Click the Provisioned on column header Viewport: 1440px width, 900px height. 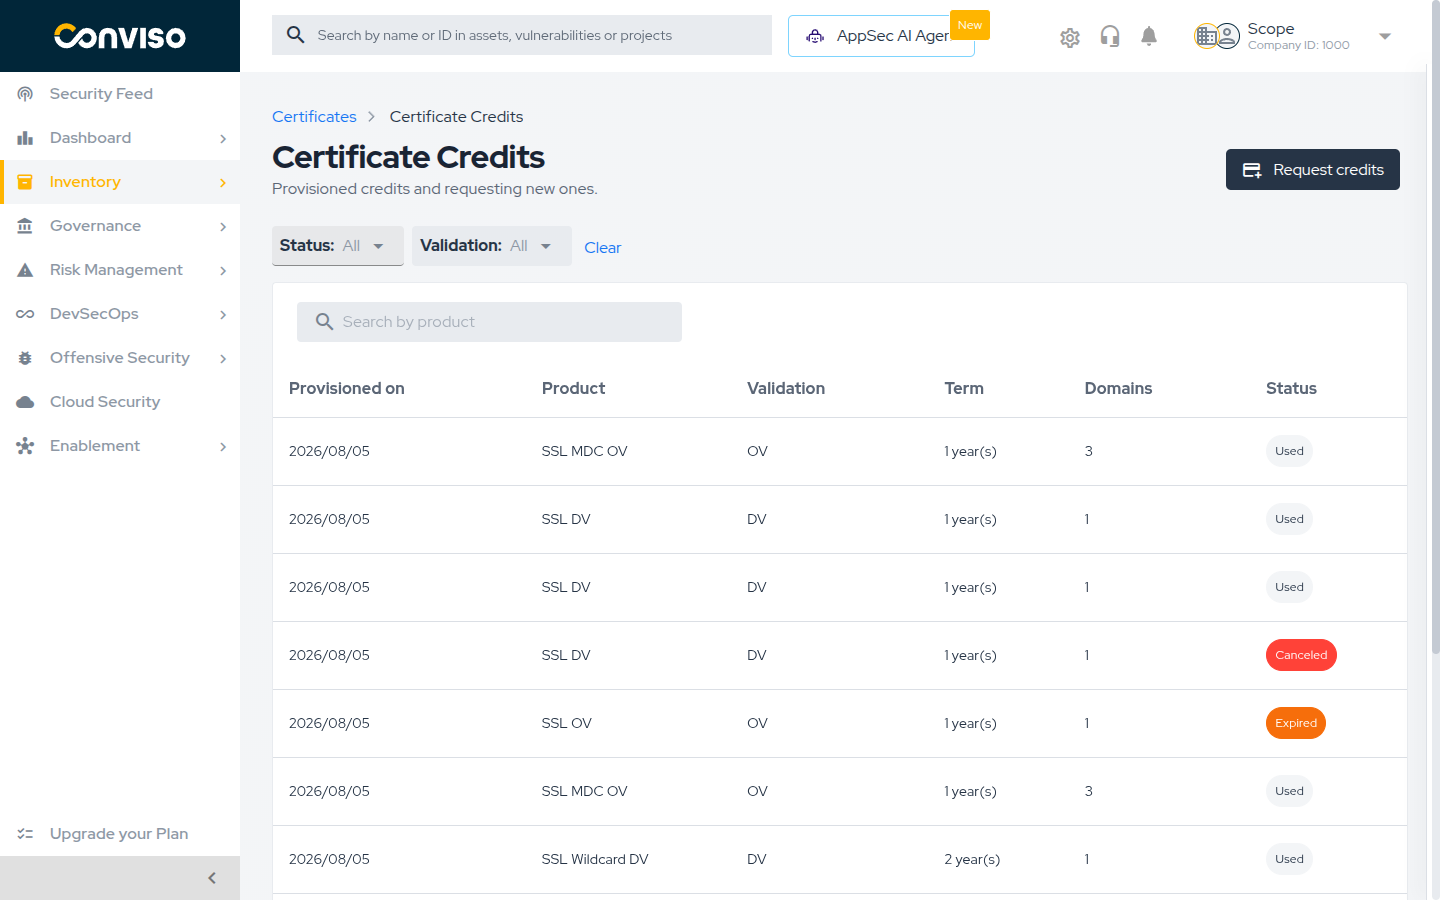(x=347, y=388)
